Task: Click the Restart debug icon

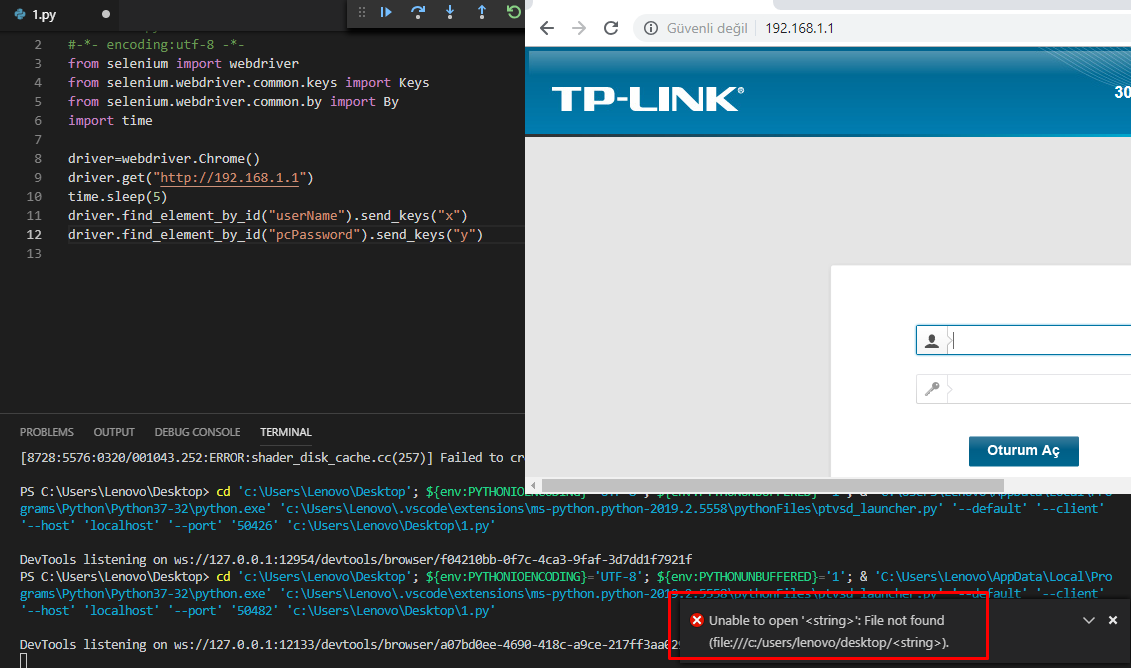Action: 514,12
